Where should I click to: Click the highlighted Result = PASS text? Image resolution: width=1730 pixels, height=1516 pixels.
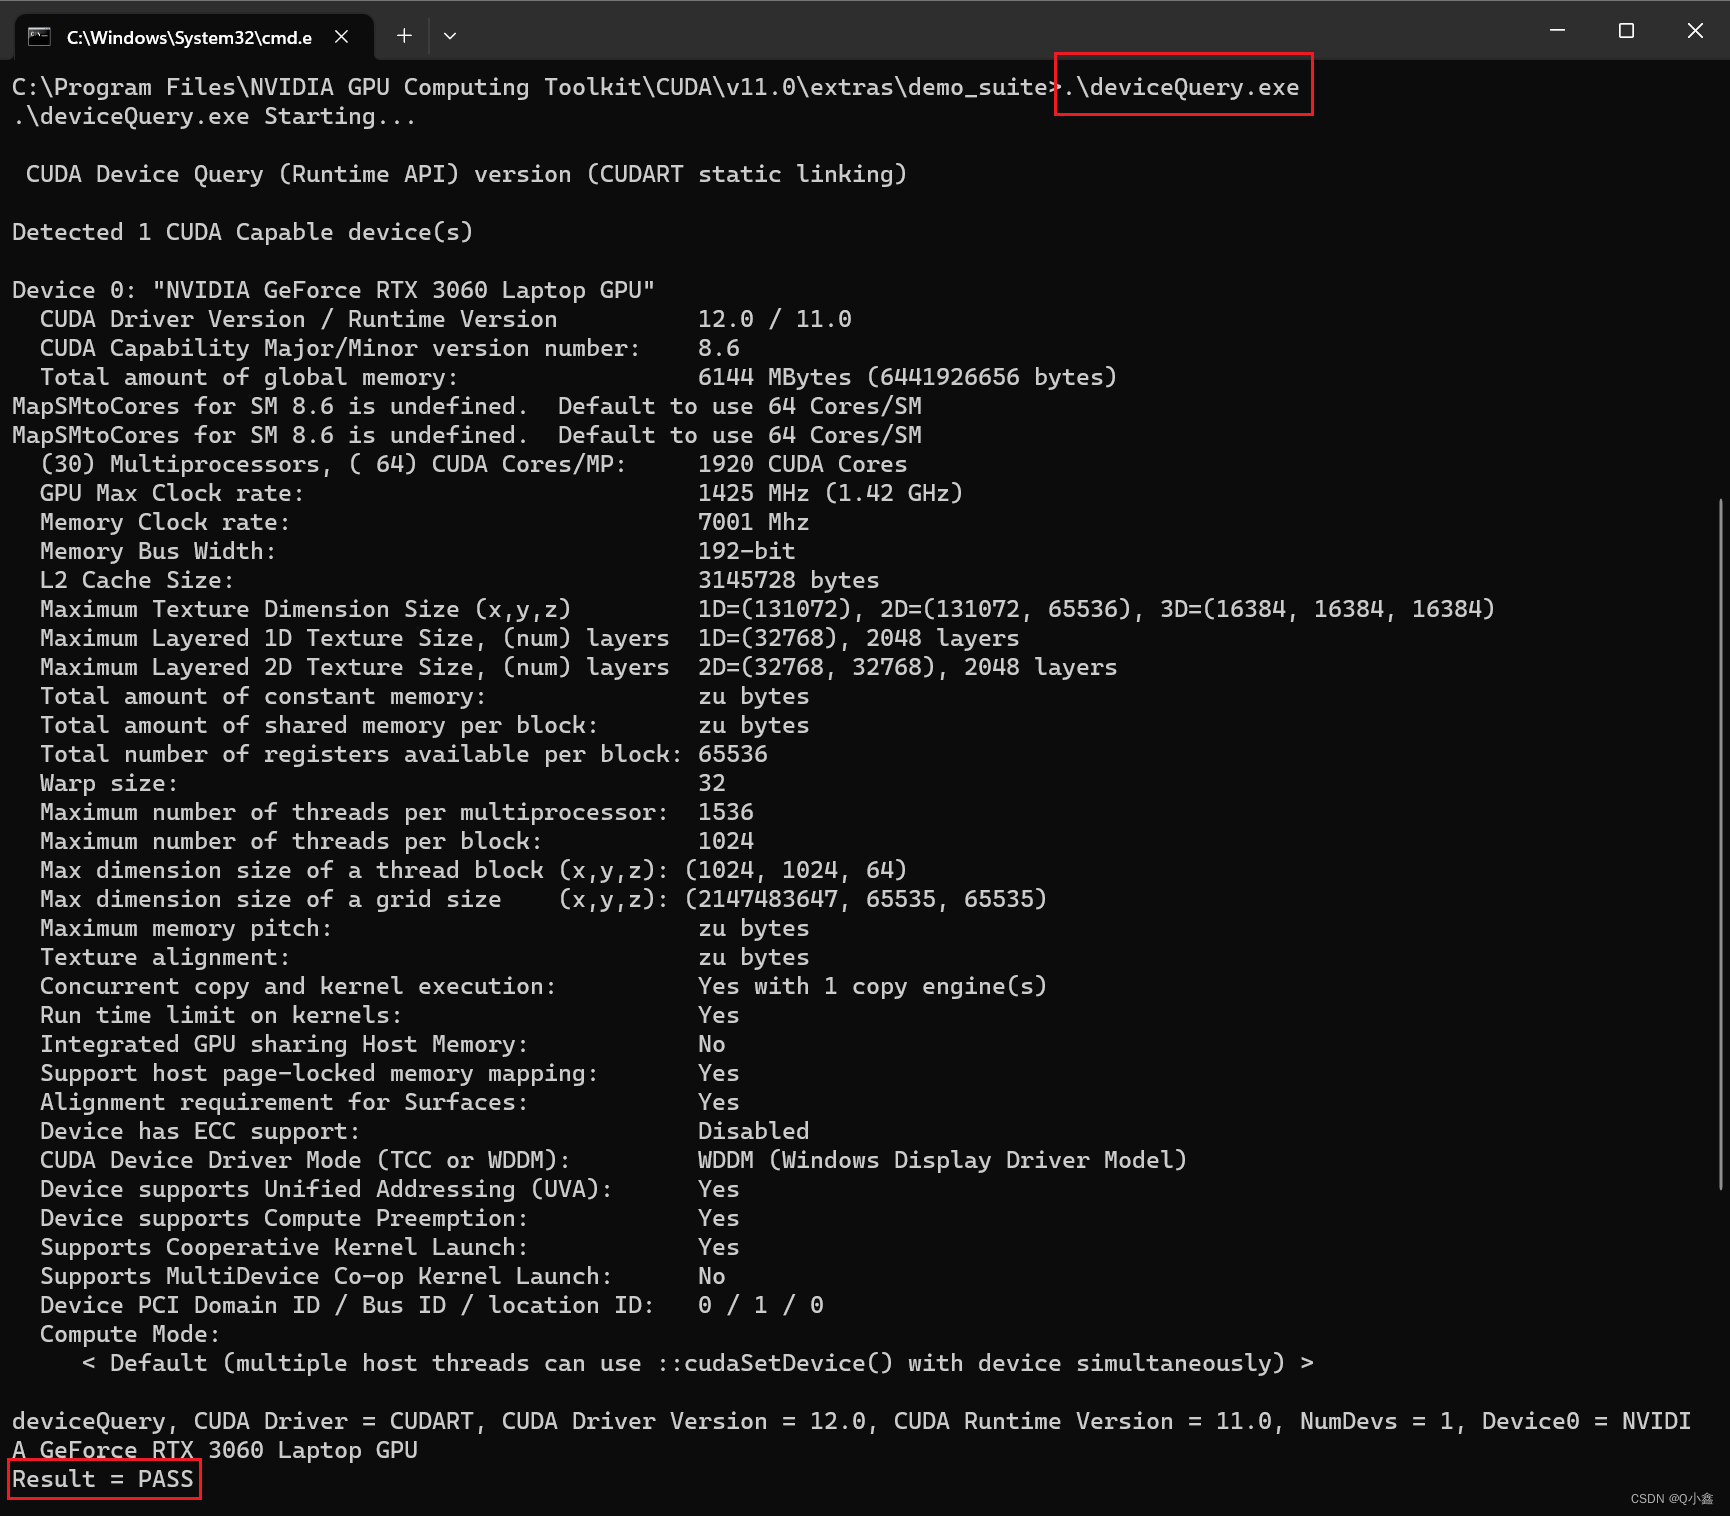(103, 1479)
